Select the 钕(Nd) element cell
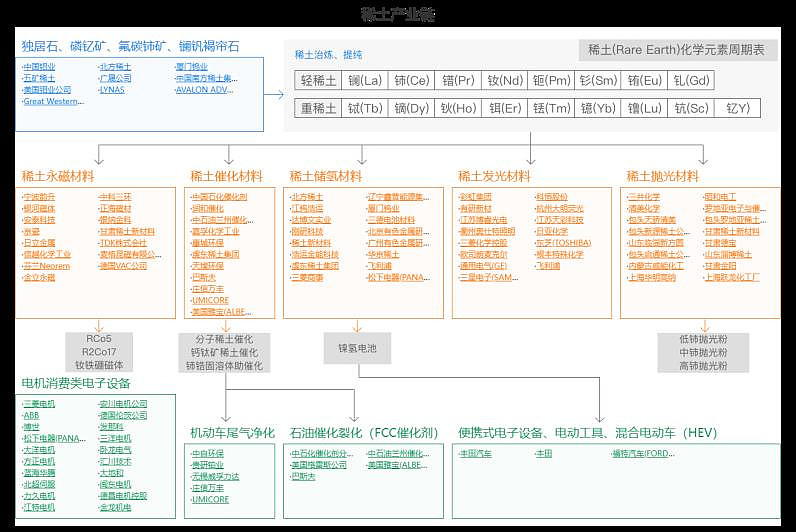Image resolution: width=796 pixels, height=532 pixels. tap(505, 80)
